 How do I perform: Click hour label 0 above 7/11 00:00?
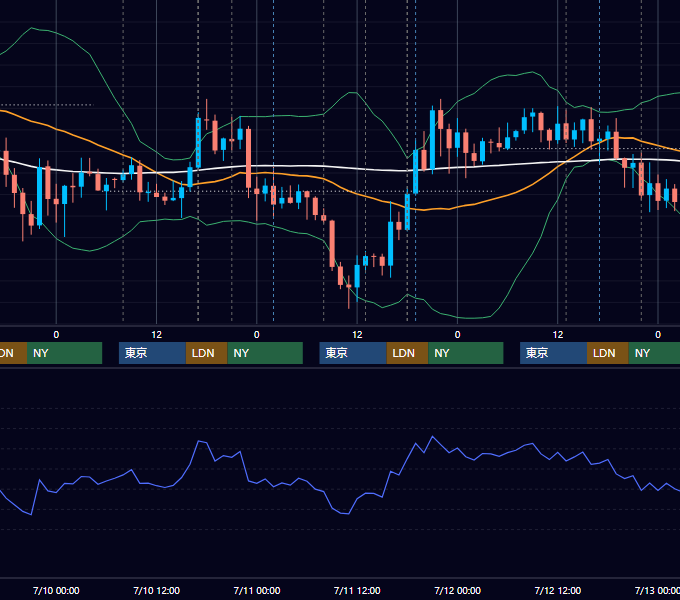click(257, 335)
